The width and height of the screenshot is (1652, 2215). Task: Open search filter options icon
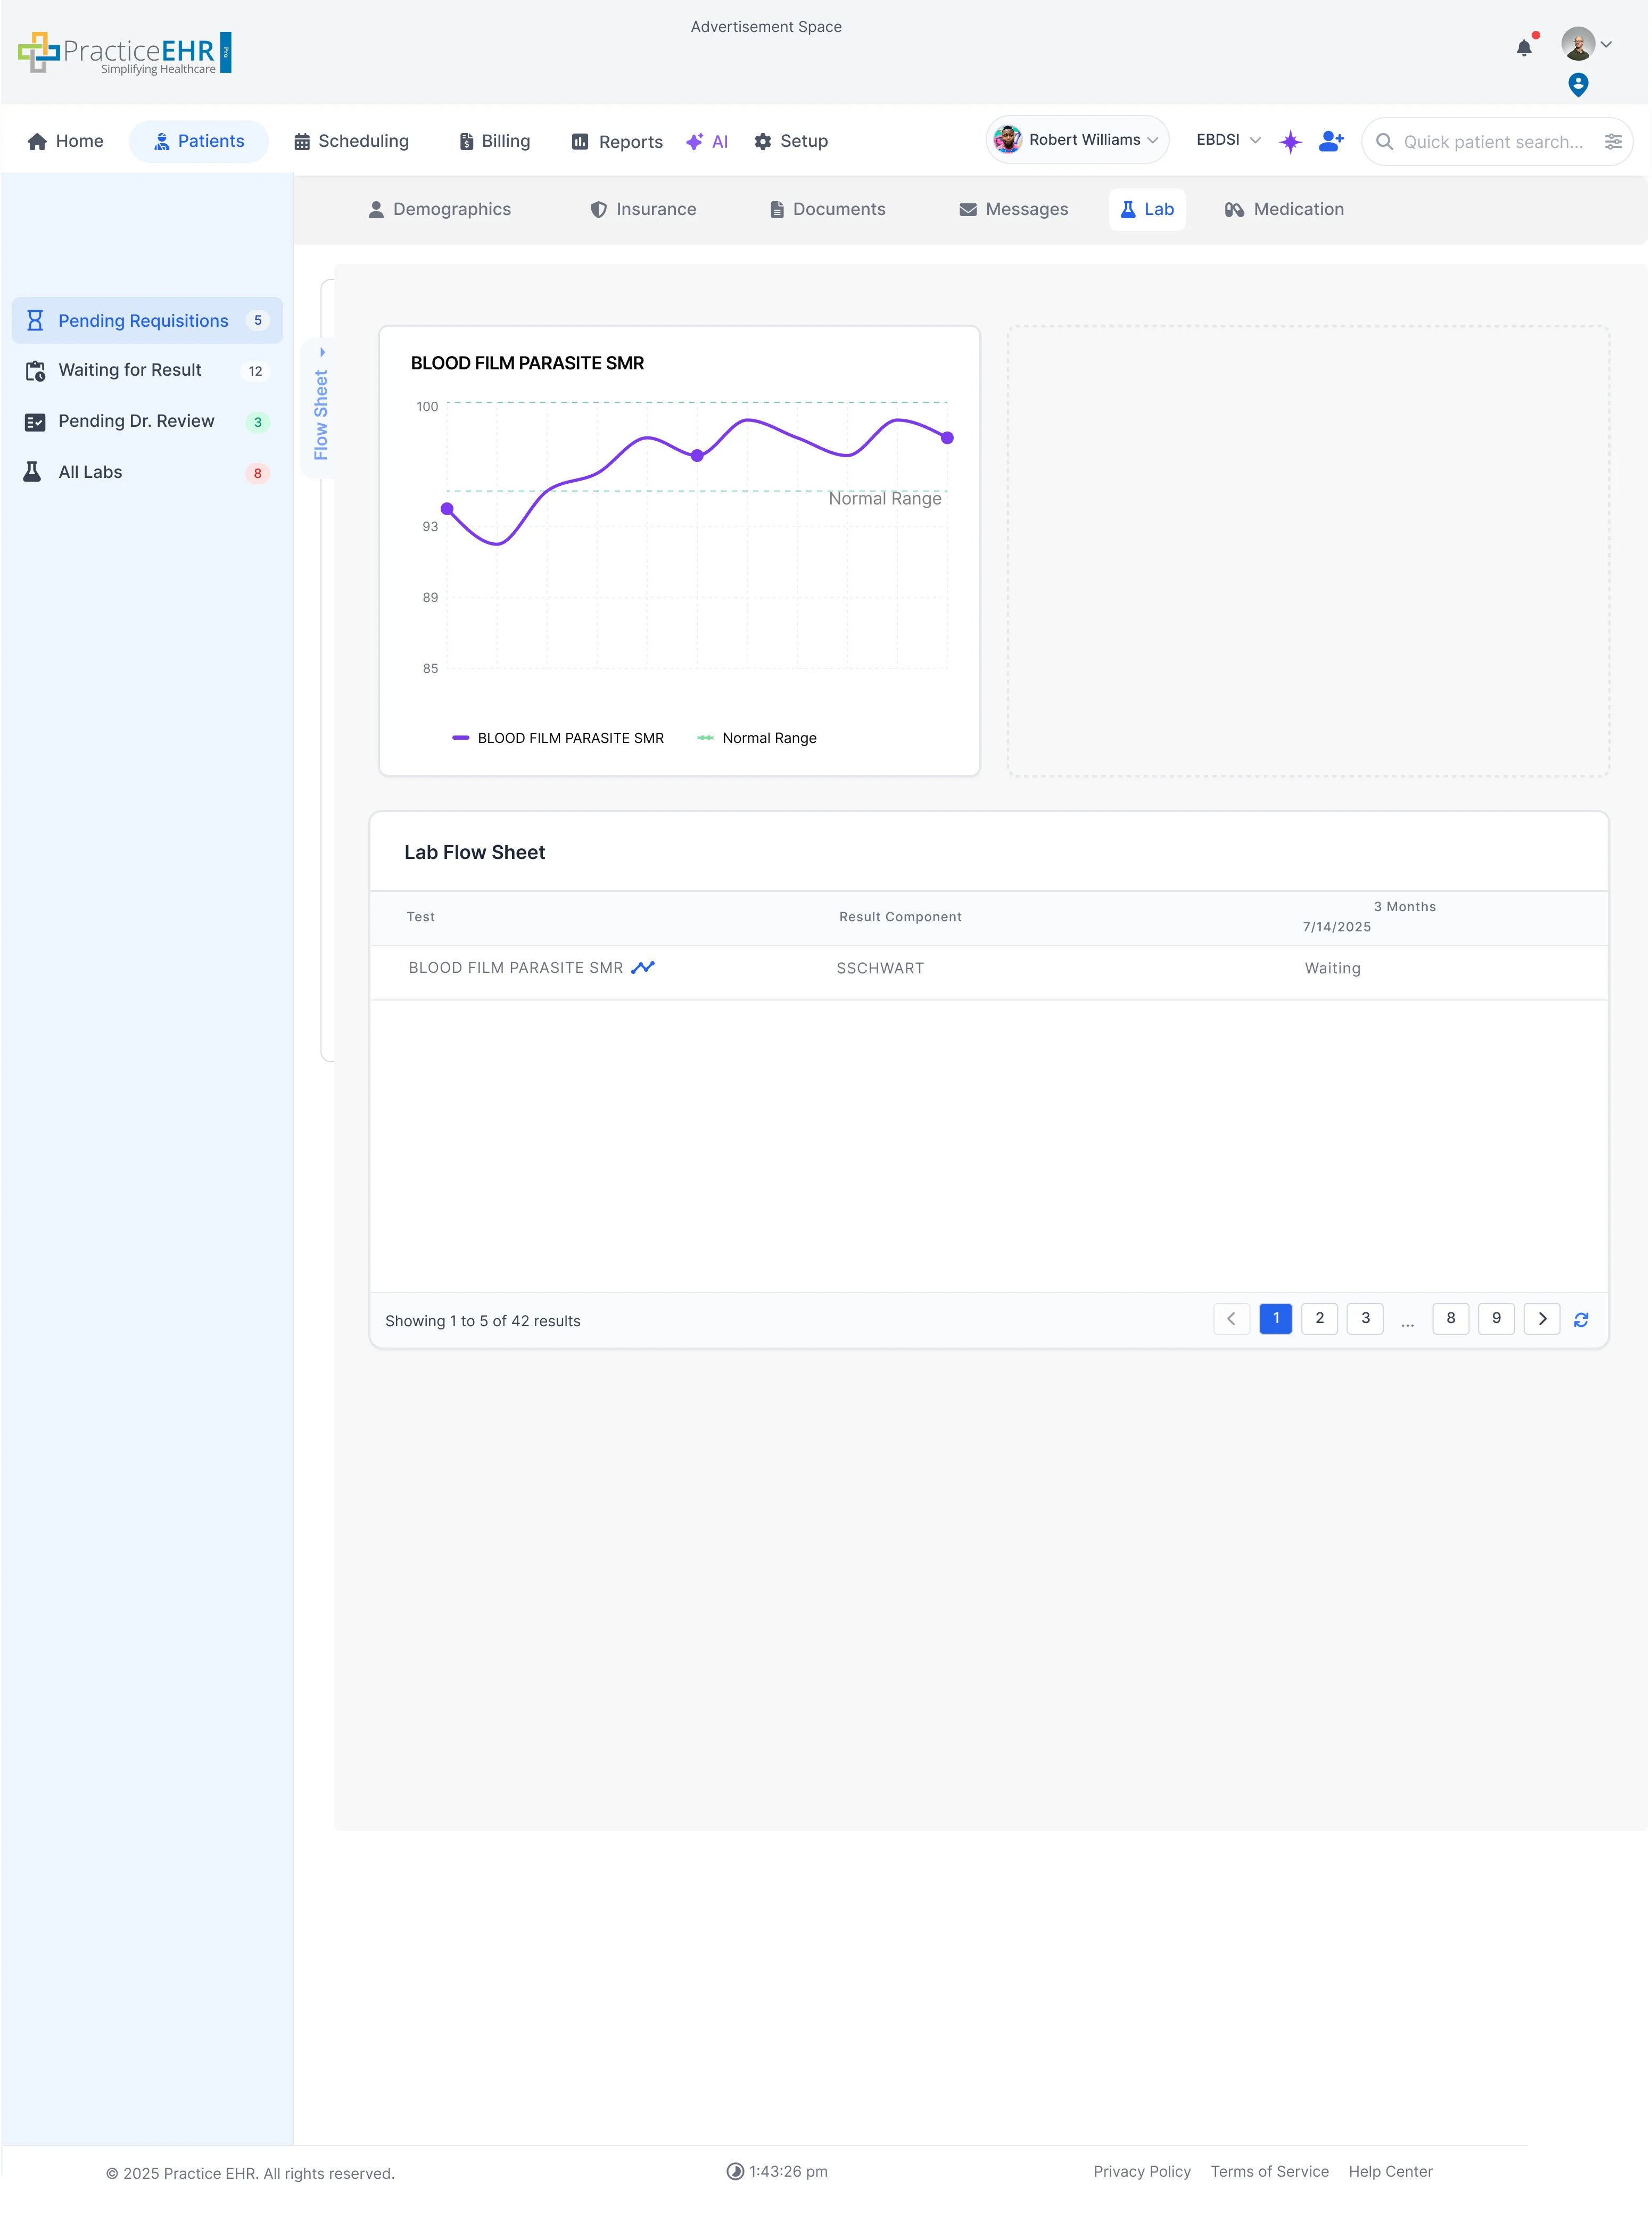tap(1613, 142)
